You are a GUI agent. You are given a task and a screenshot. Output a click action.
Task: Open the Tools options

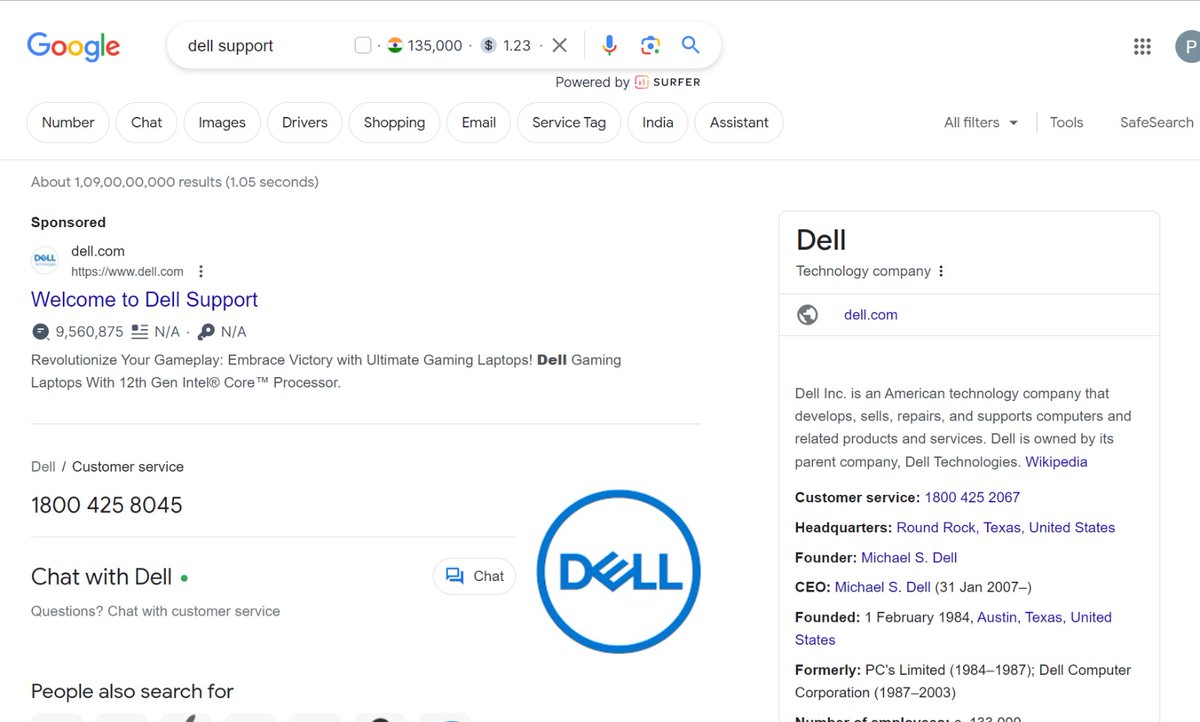tap(1066, 122)
